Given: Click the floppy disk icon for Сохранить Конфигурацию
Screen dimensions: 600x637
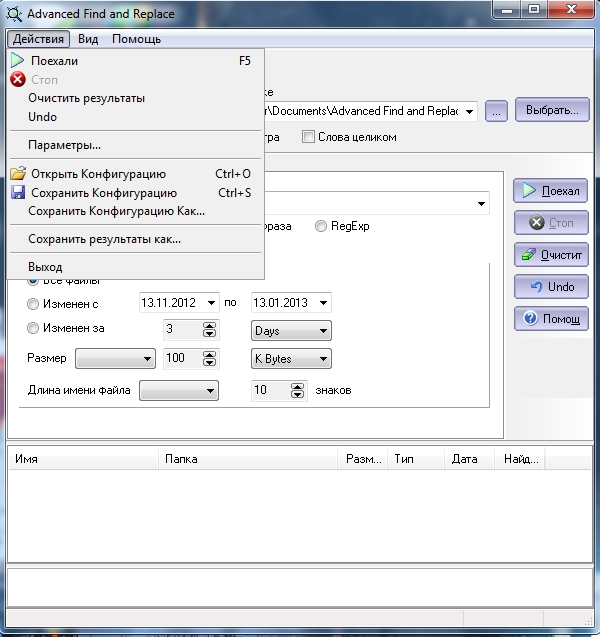Looking at the screenshot, I should point(18,192).
